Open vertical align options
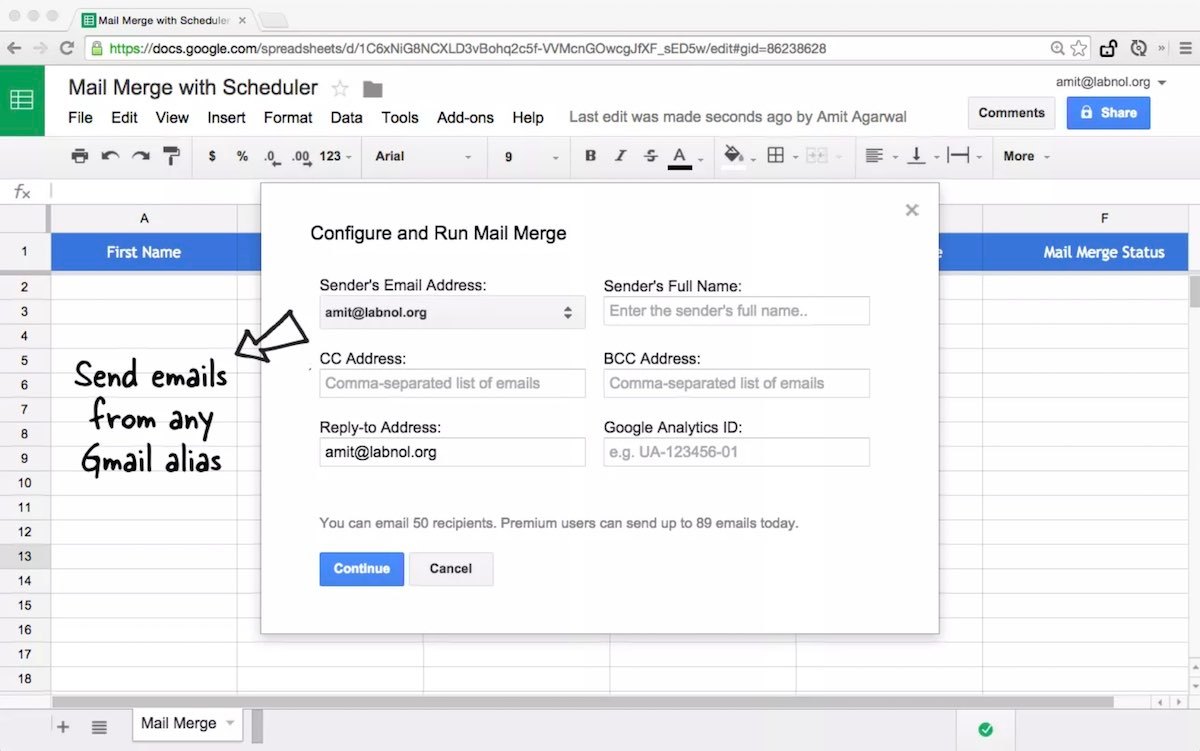Screen dimensions: 1200x751 pyautogui.click(x=915, y=156)
